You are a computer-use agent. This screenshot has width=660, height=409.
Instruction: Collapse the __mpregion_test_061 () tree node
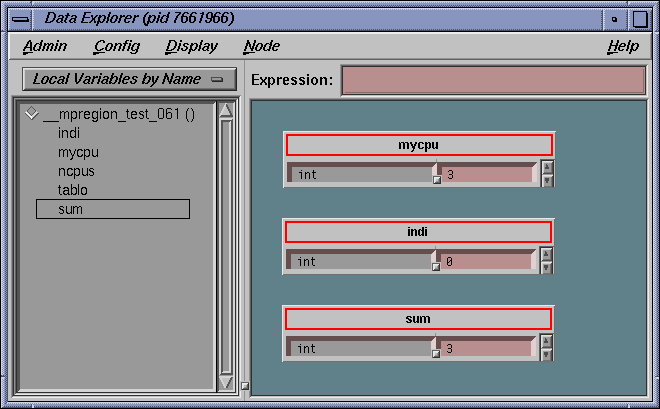pyautogui.click(x=32, y=114)
